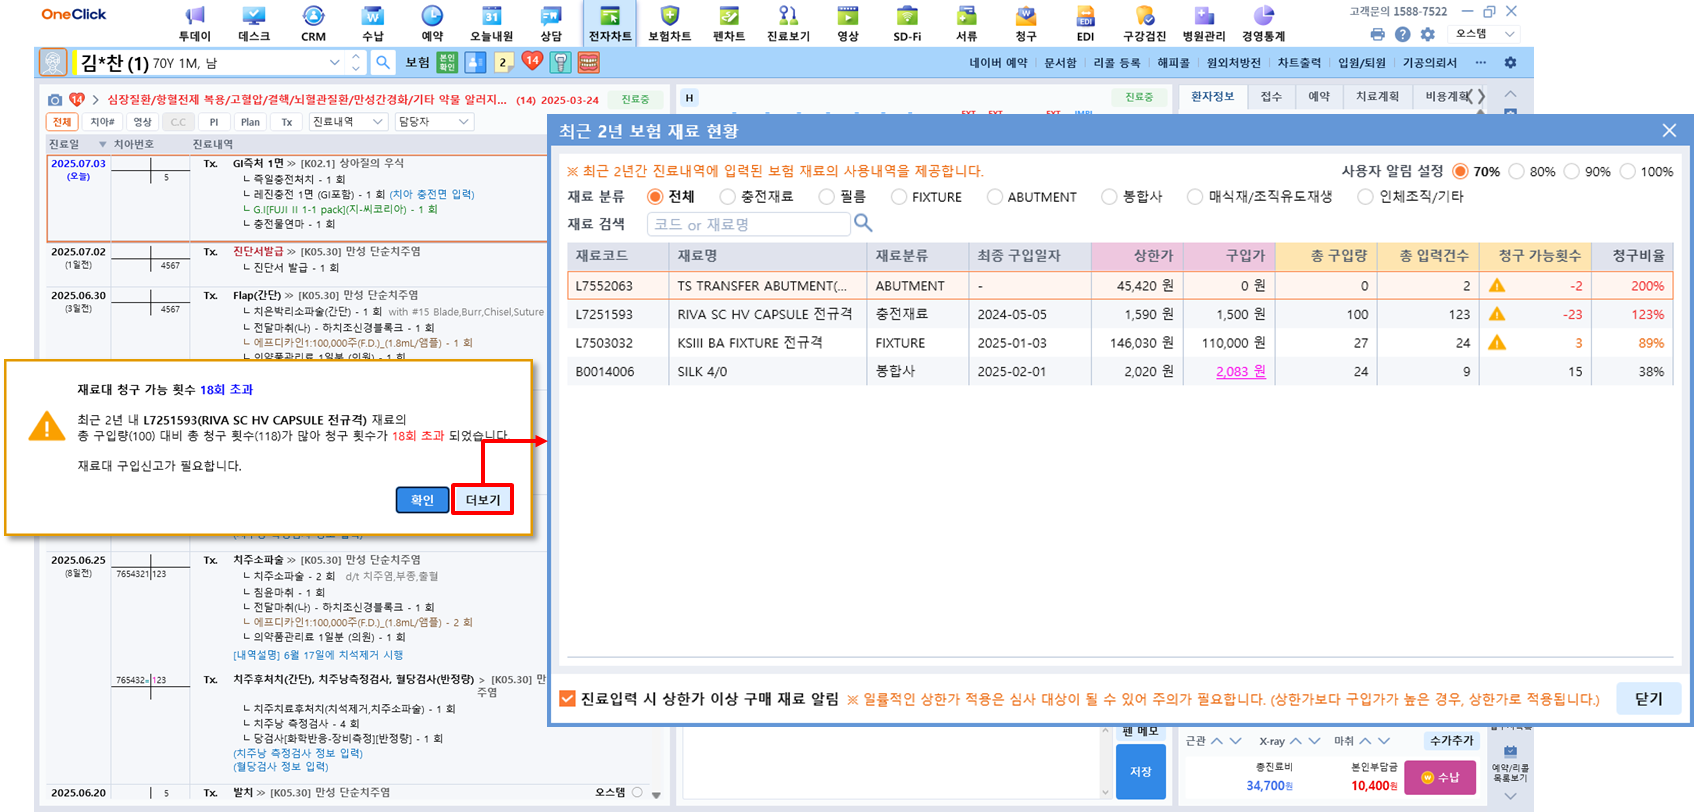Switch to the 치료계획 tab

click(1377, 97)
